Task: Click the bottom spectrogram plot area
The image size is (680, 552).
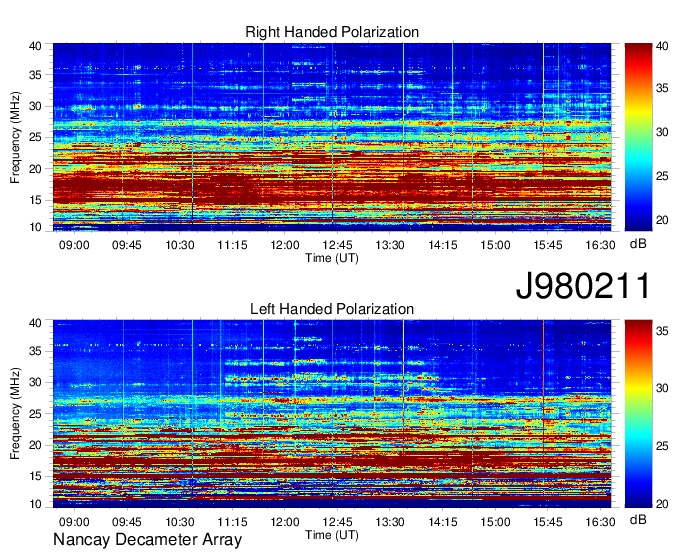Action: (332, 414)
